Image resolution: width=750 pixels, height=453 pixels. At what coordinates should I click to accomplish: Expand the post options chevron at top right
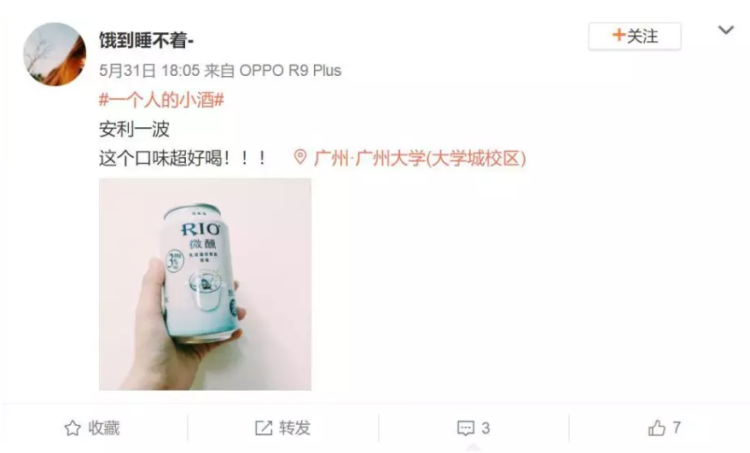[726, 30]
